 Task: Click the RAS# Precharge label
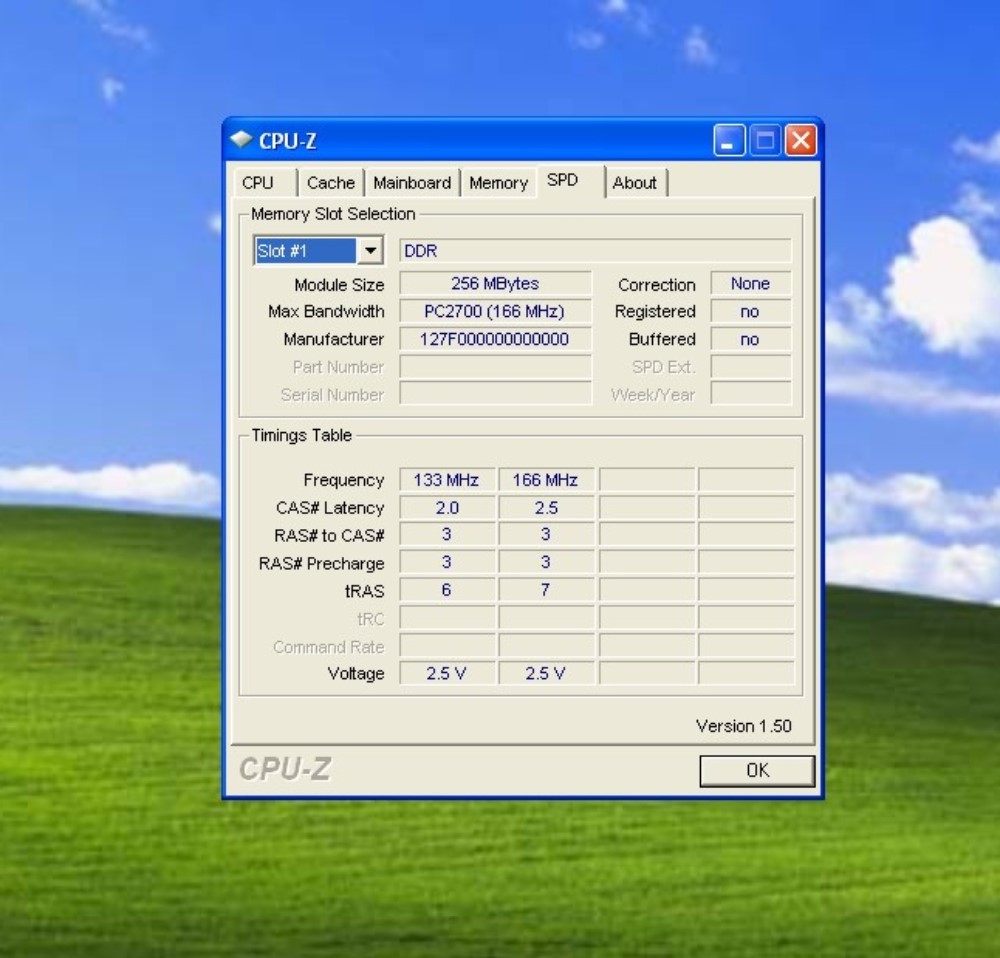coord(321,563)
